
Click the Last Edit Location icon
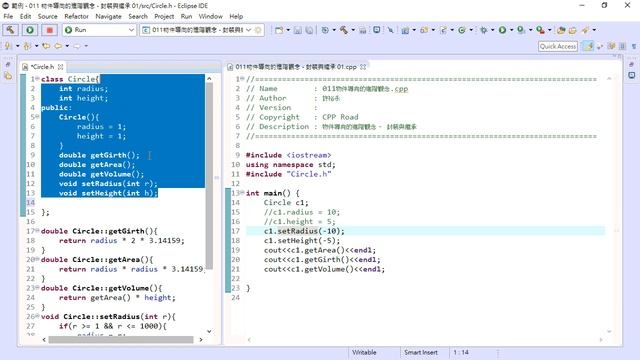coord(46,46)
